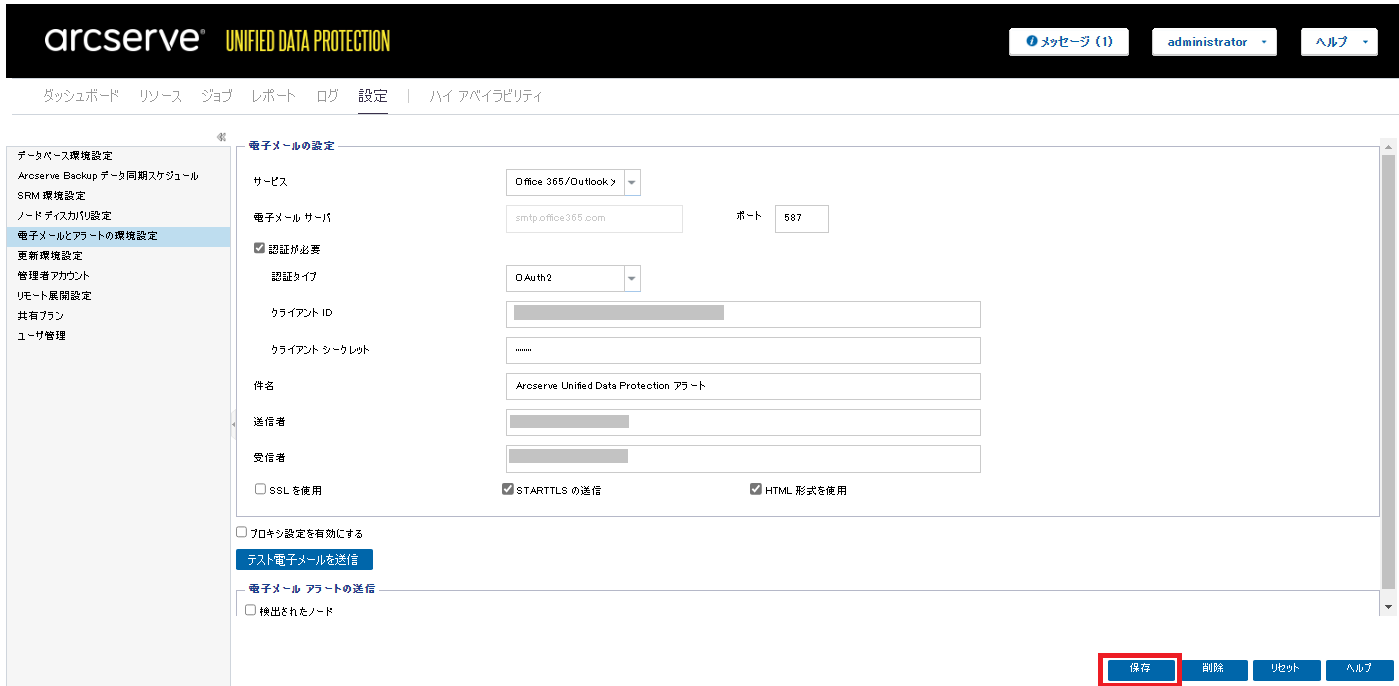Open データベース環境設定 in the sidebar
1399x686 pixels.
click(x=118, y=156)
